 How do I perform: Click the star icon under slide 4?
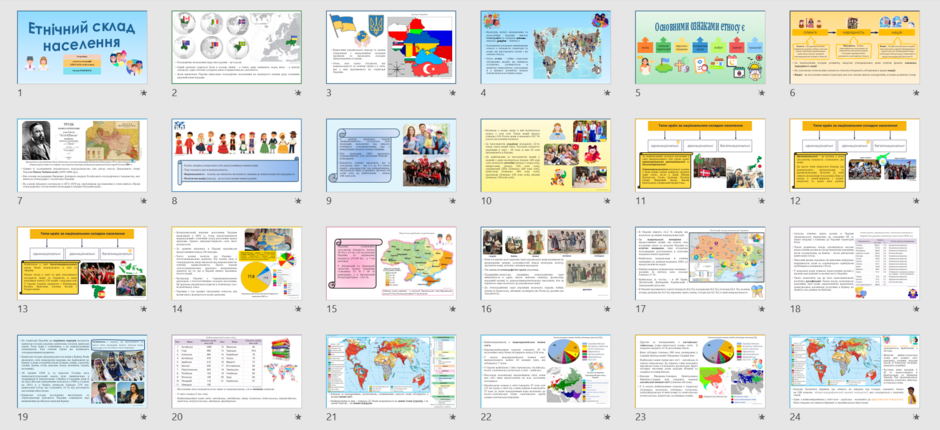click(x=607, y=93)
